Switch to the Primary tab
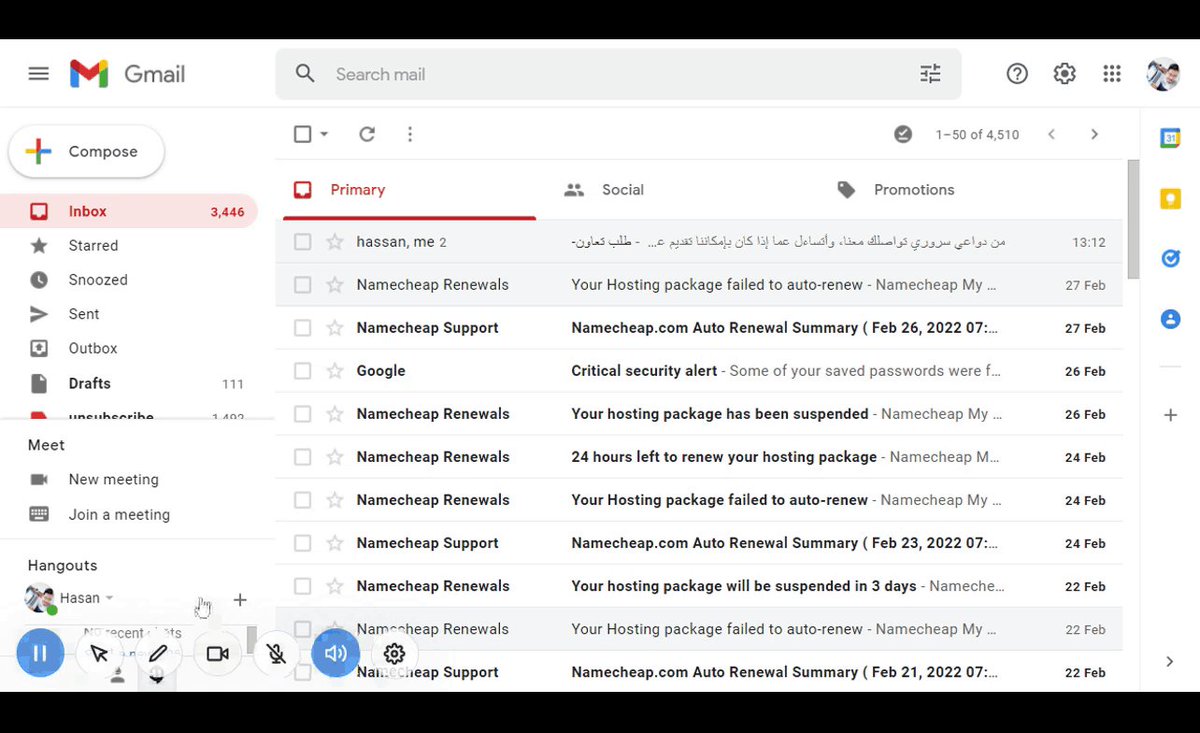 pos(409,190)
